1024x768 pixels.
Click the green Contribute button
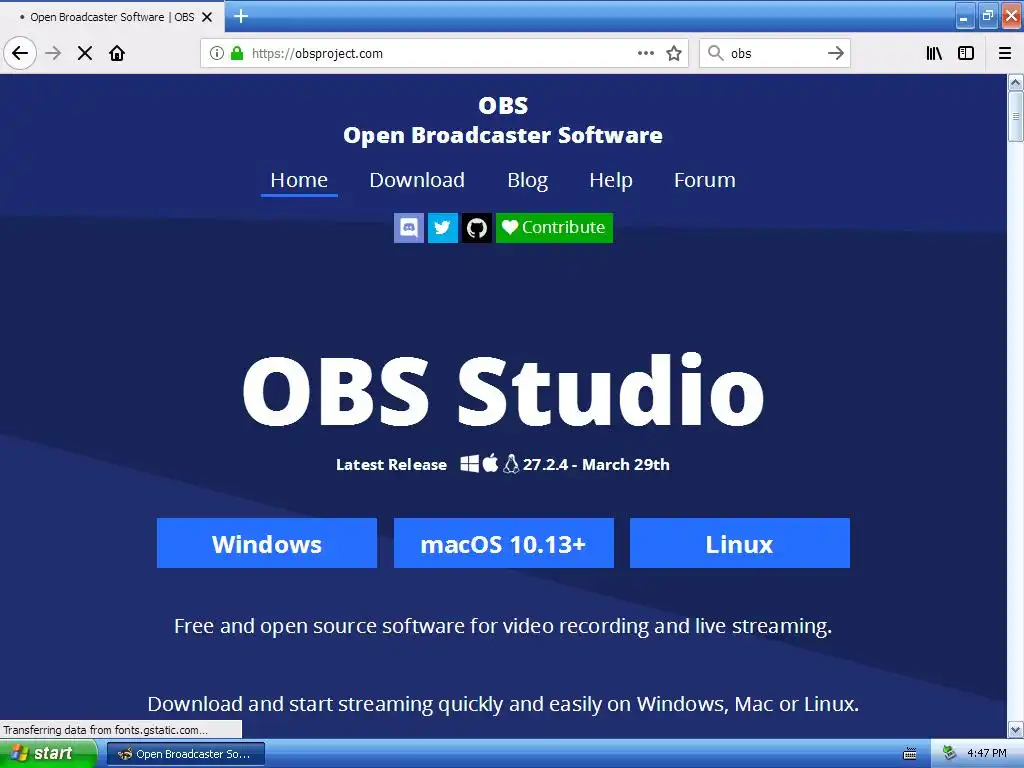click(x=554, y=227)
